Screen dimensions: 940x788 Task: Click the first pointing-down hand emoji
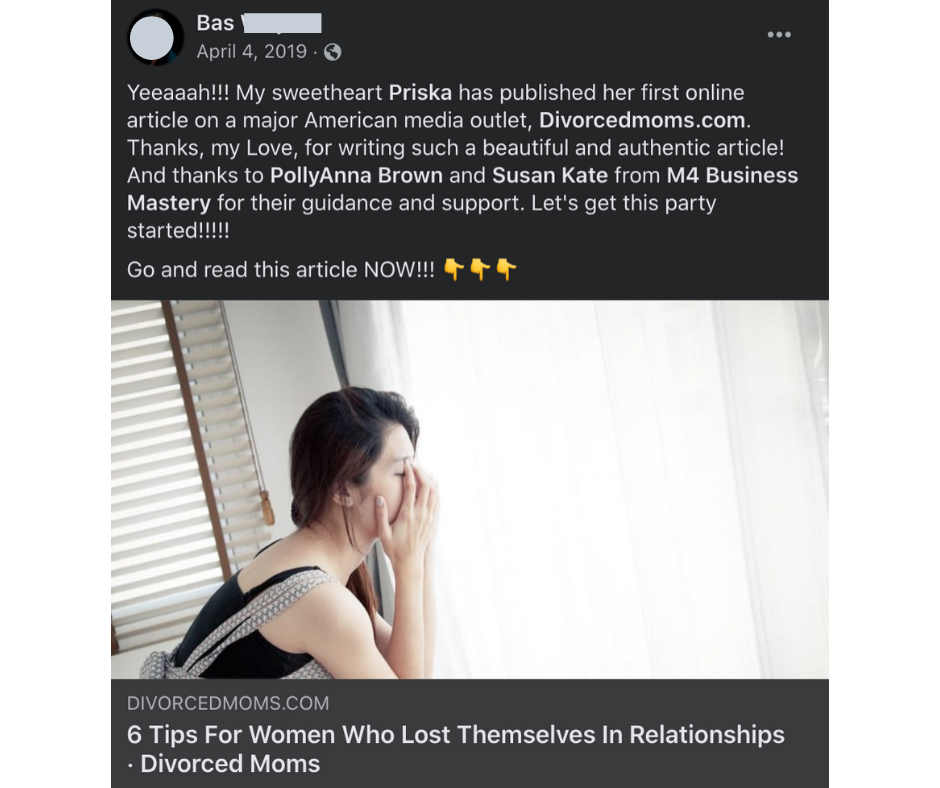coord(454,269)
